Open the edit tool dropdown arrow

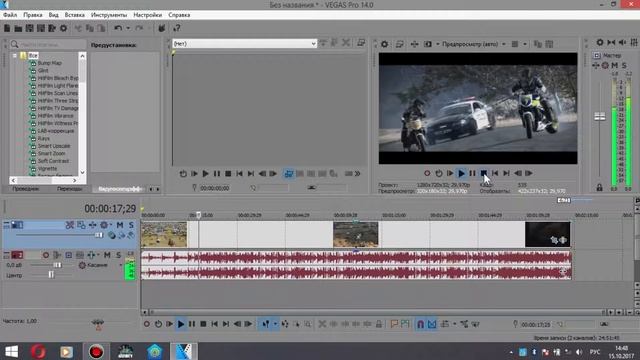click(x=275, y=324)
